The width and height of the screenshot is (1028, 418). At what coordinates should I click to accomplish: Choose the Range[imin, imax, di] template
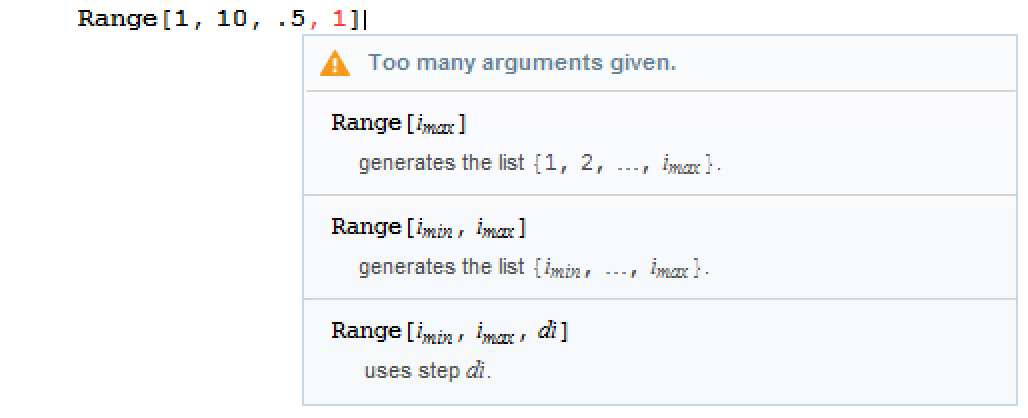tap(450, 331)
